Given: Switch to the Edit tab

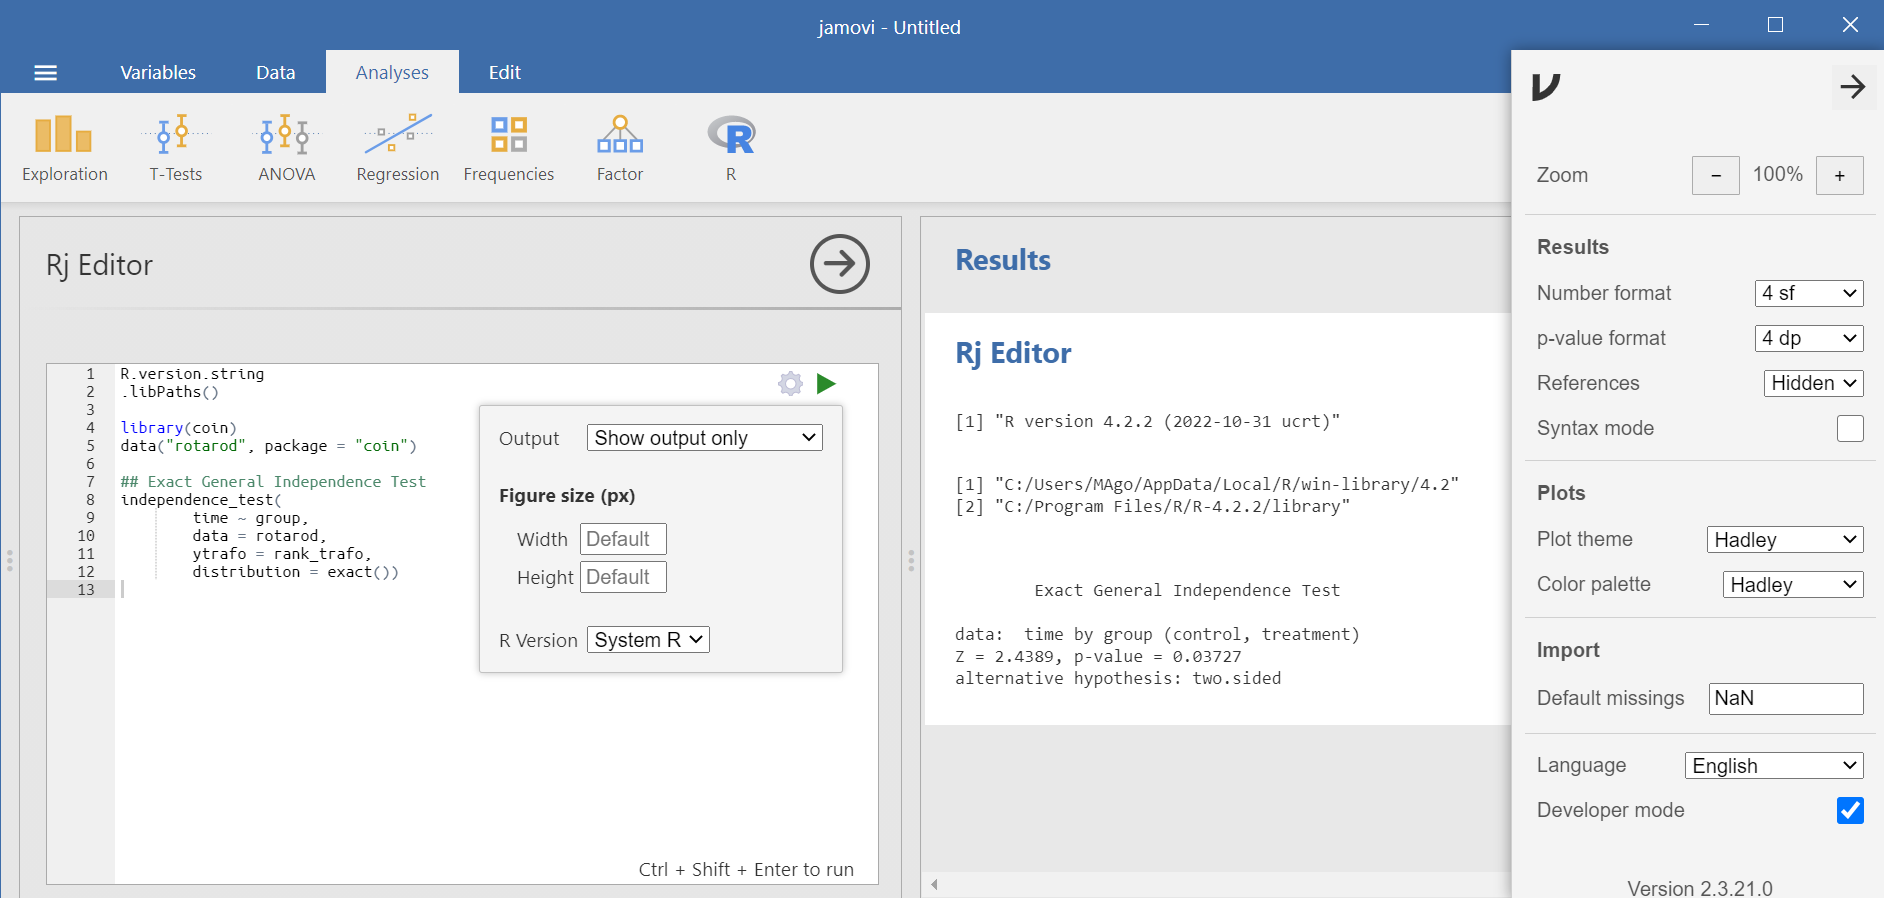Looking at the screenshot, I should (505, 72).
